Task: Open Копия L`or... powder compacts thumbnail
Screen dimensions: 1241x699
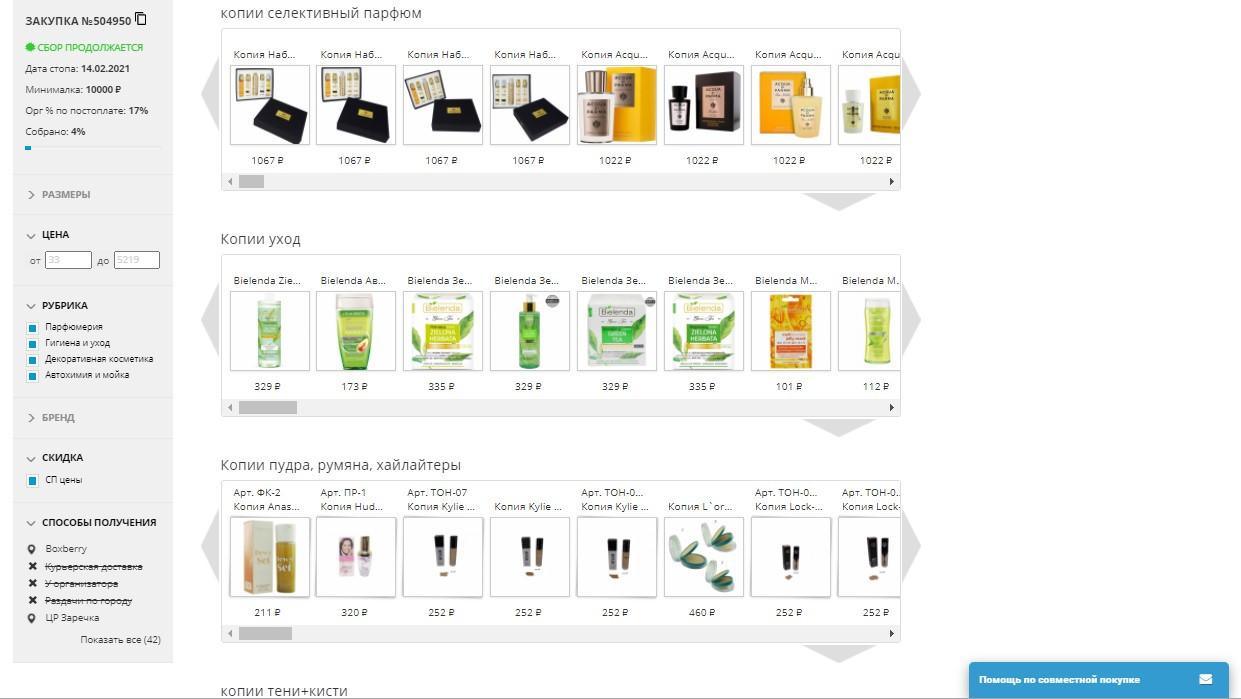Action: [704, 557]
